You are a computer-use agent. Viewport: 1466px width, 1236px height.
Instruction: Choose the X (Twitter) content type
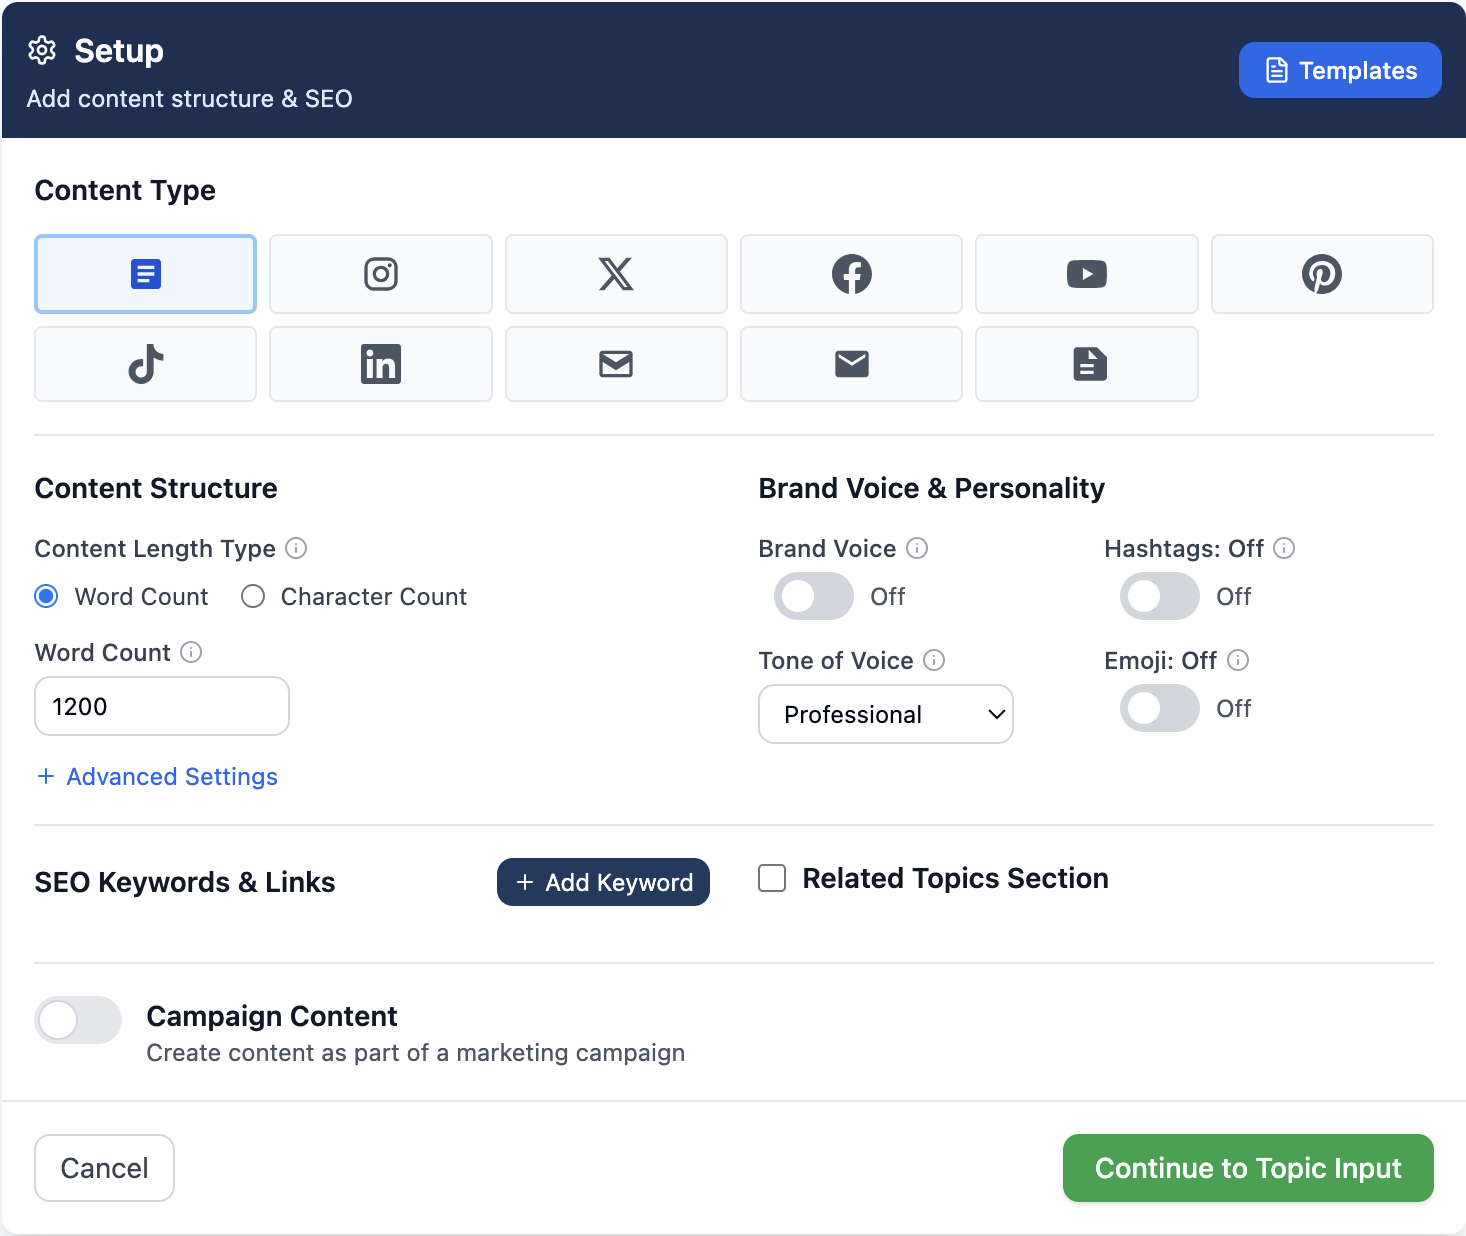pos(616,274)
